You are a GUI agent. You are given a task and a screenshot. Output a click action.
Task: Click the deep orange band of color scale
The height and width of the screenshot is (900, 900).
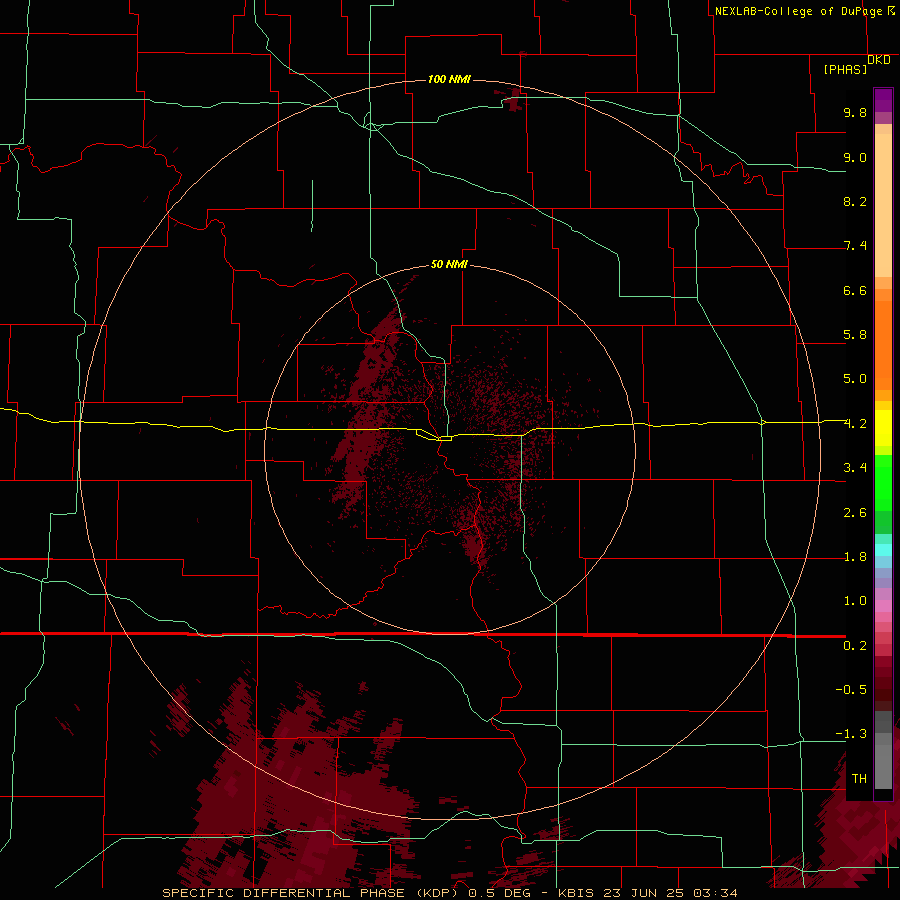[x=883, y=344]
